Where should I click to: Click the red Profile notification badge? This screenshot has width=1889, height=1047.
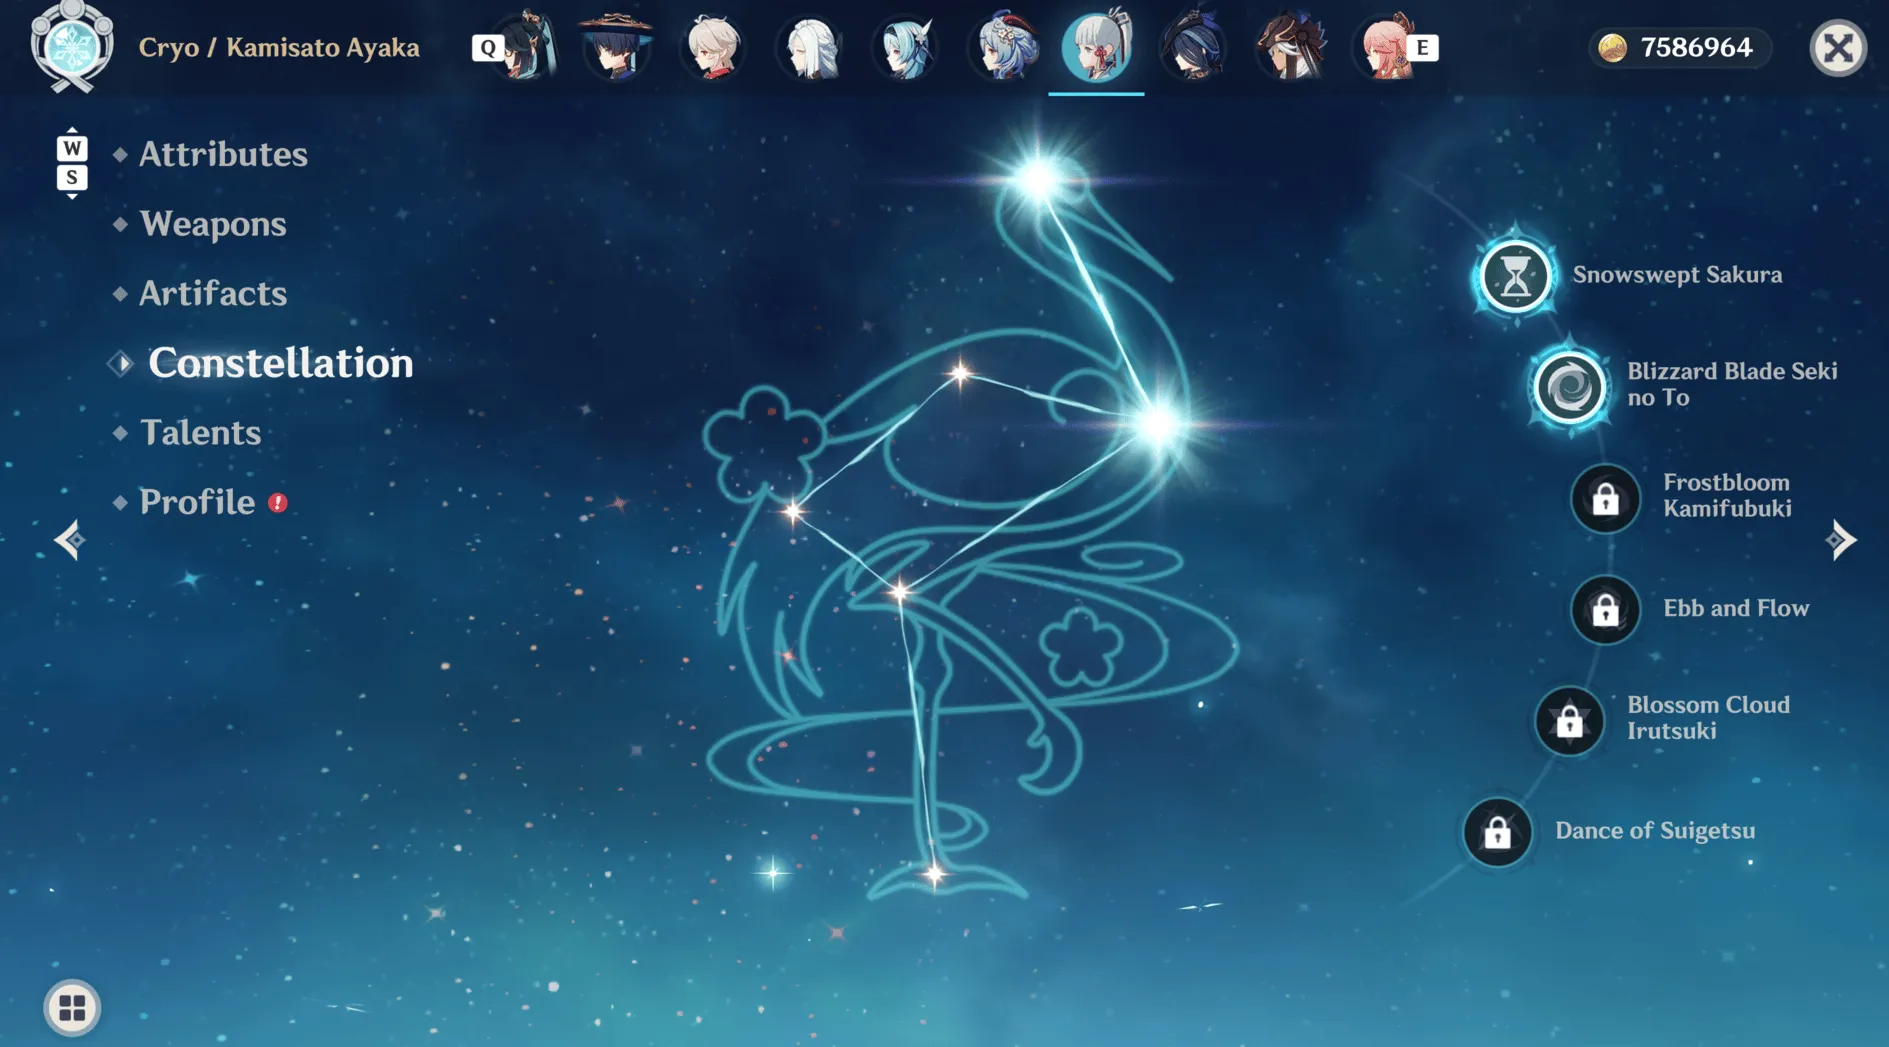[x=278, y=503]
